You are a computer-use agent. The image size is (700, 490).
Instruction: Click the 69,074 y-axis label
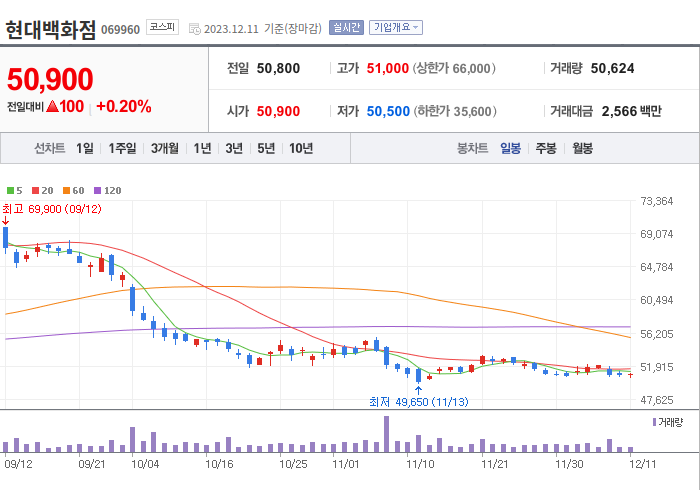[x=656, y=234]
